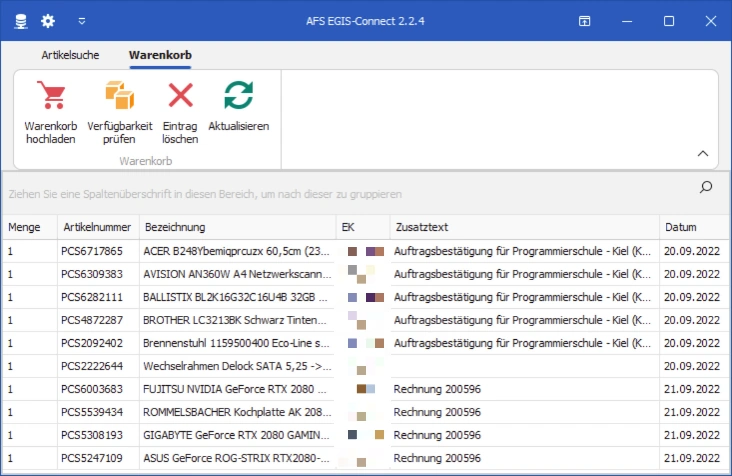Open settings gear in title bar
This screenshot has width=732, height=476.
click(48, 21)
